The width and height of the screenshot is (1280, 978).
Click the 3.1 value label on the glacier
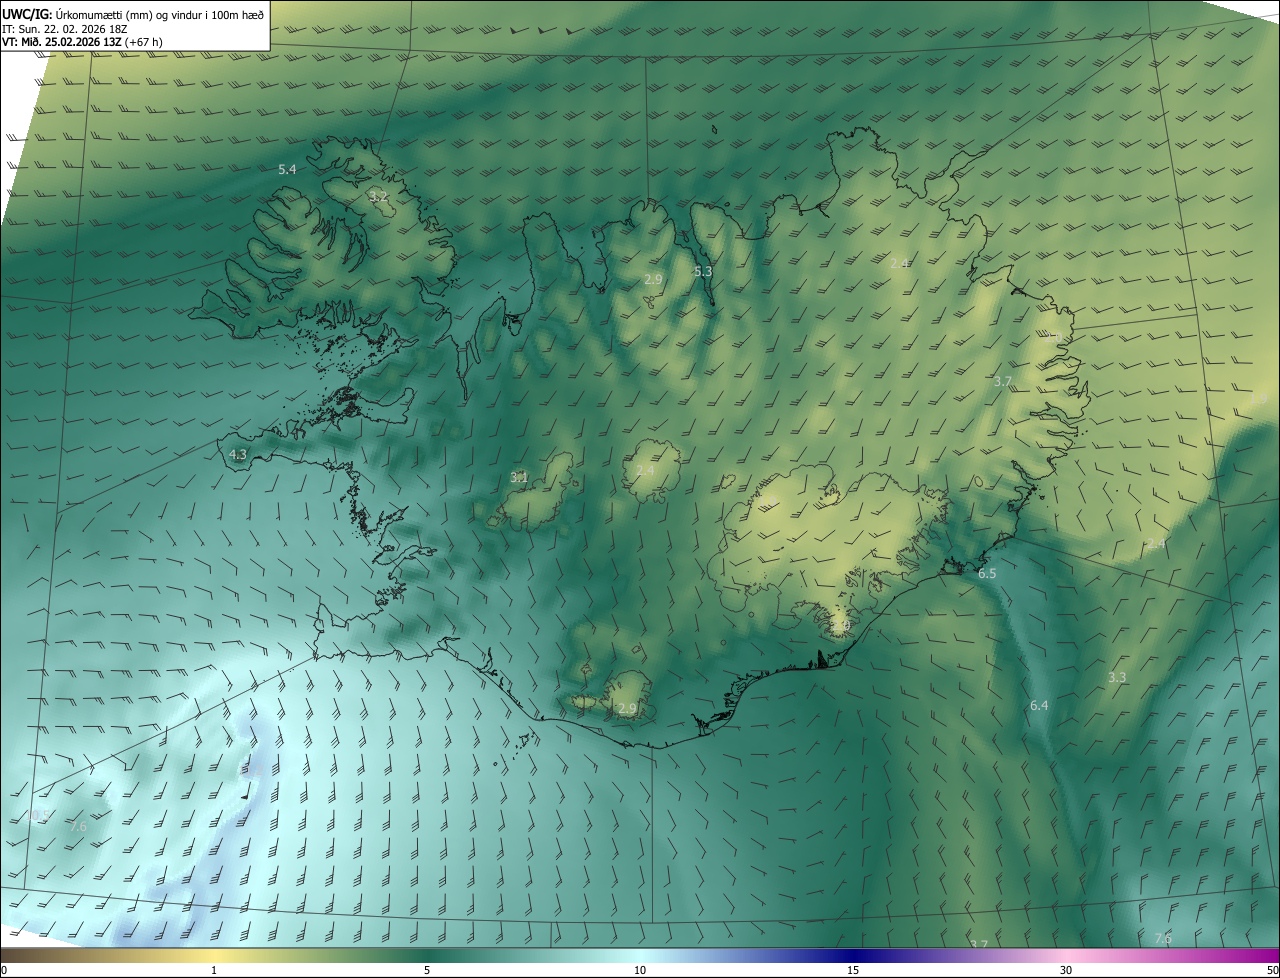(519, 477)
